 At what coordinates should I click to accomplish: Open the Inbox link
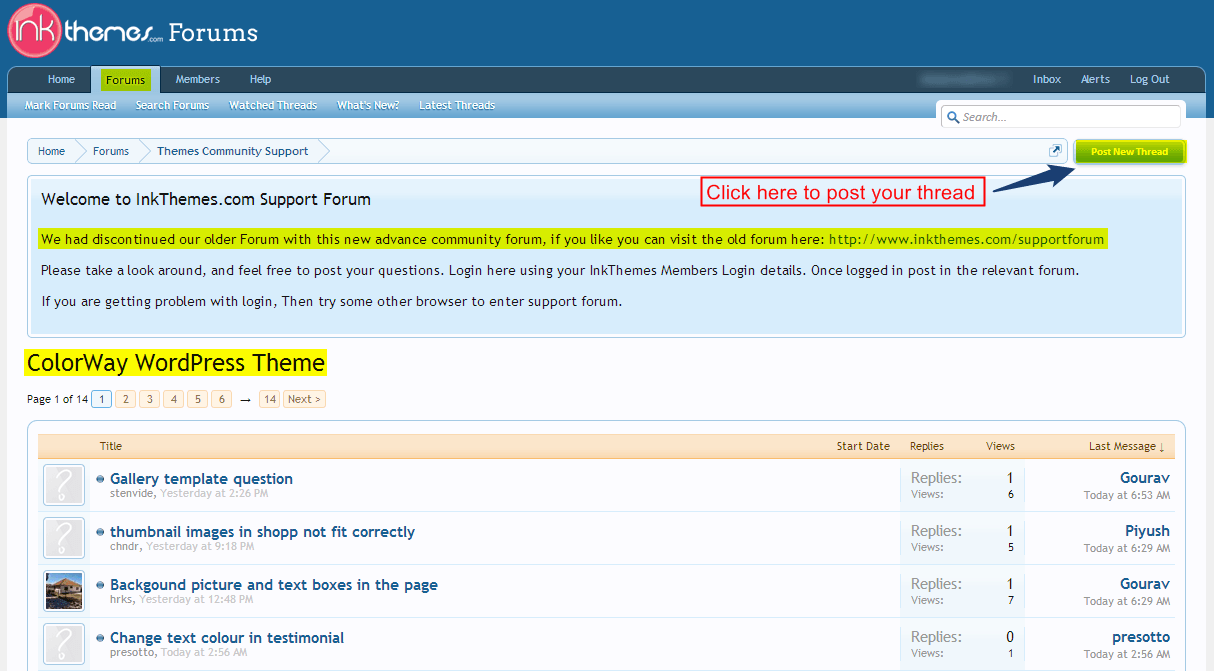tap(1047, 79)
